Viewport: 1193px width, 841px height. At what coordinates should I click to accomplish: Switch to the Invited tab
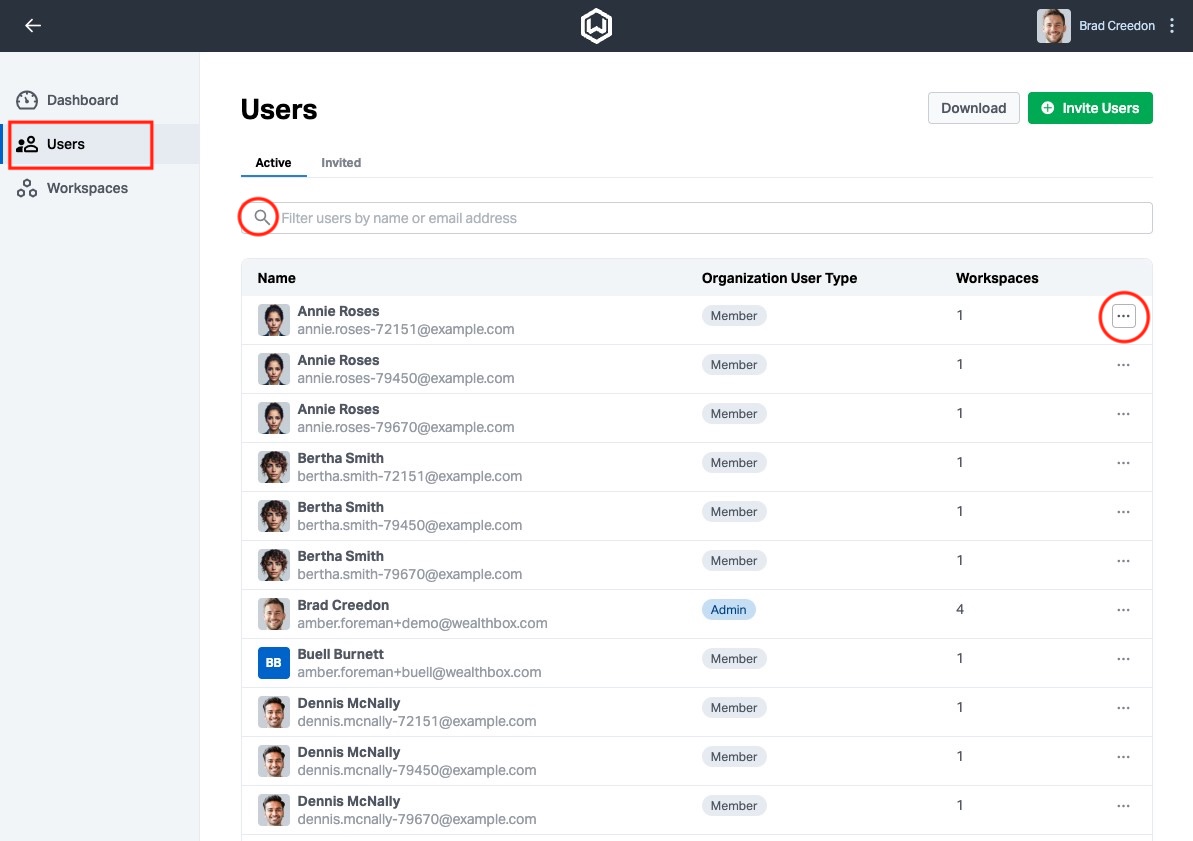[x=341, y=163]
